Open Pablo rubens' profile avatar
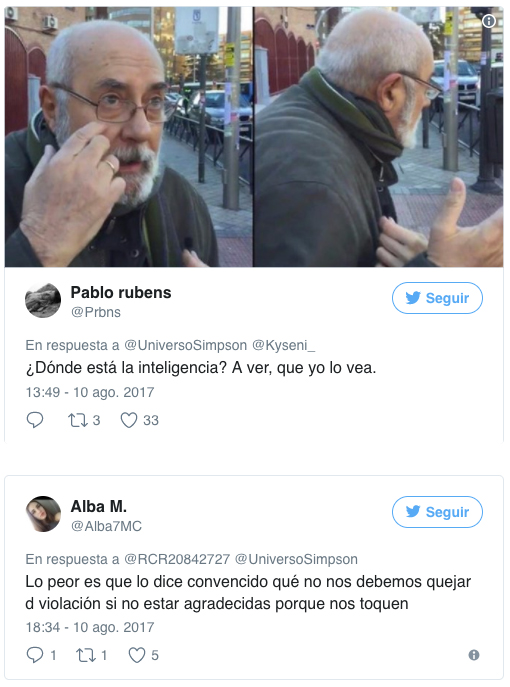Viewport: 510px width, 687px height. coord(43,300)
